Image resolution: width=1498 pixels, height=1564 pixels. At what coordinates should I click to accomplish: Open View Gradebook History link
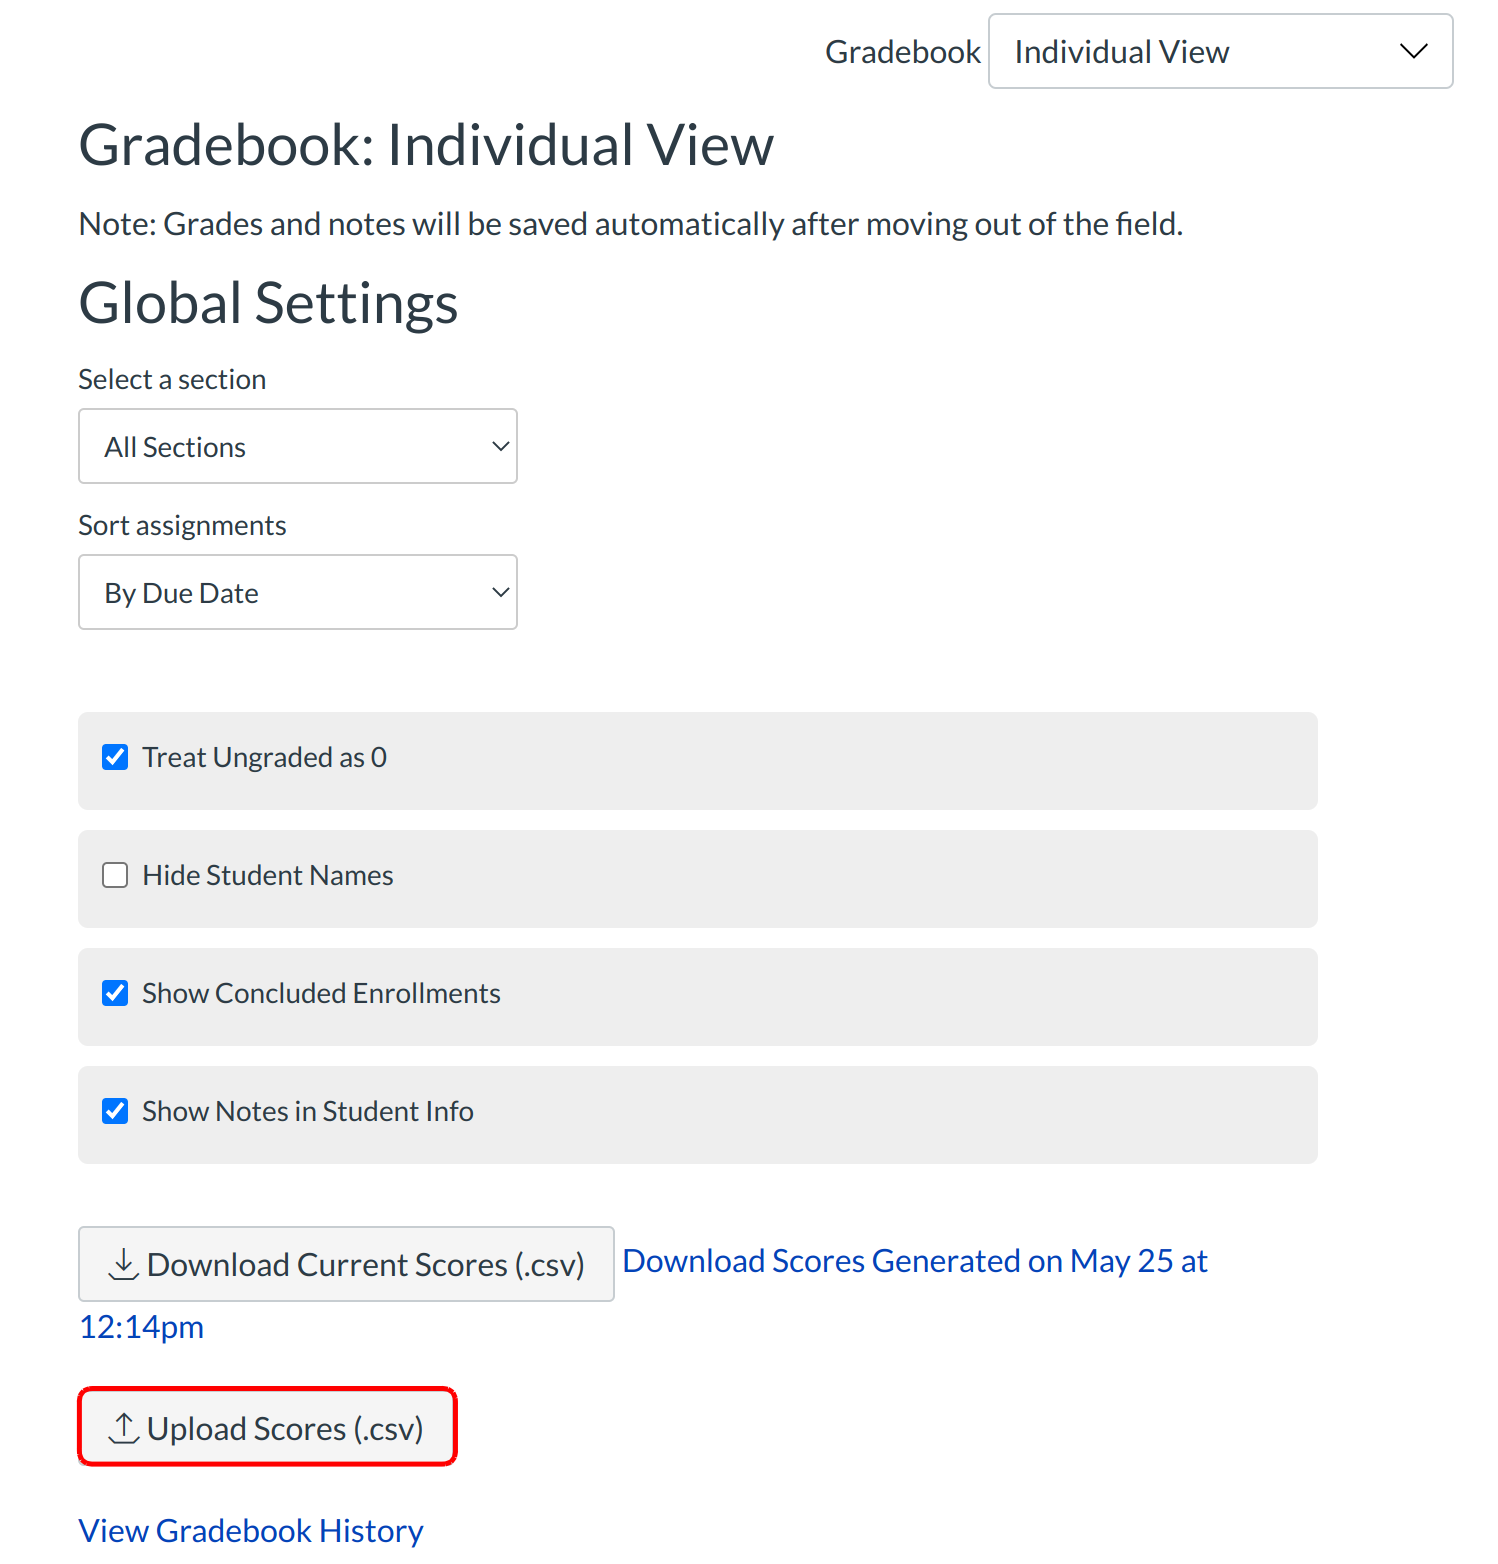[x=251, y=1530]
